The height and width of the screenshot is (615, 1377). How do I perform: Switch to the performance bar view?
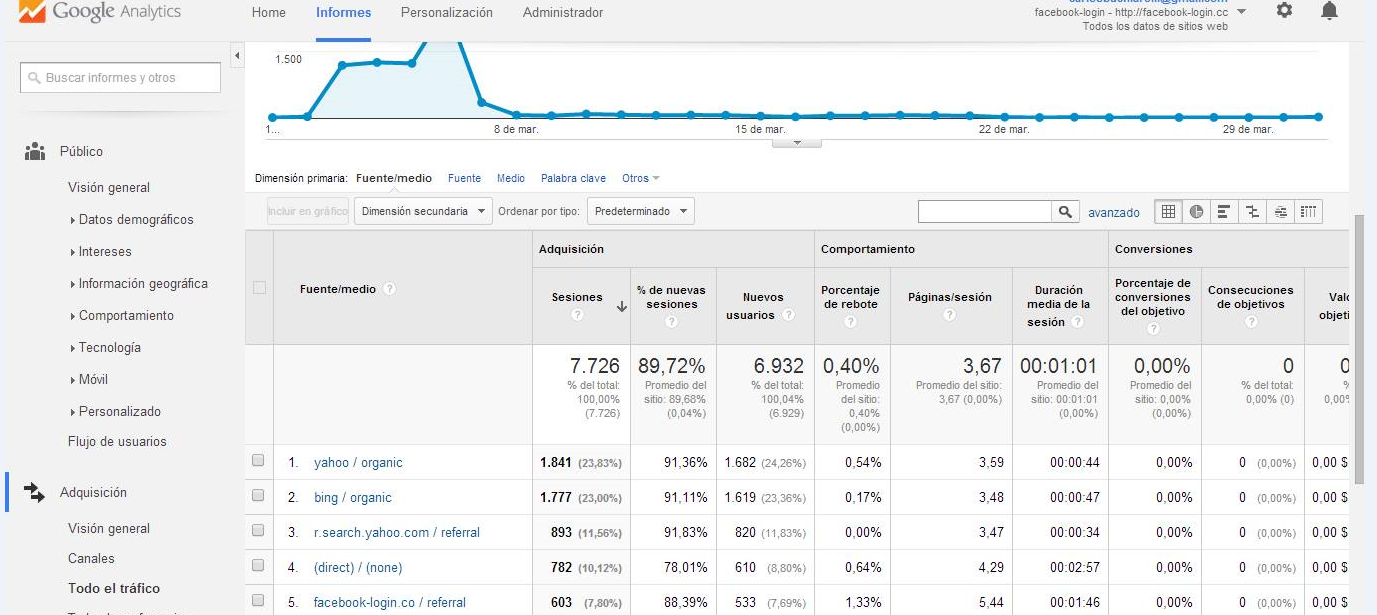[1224, 211]
